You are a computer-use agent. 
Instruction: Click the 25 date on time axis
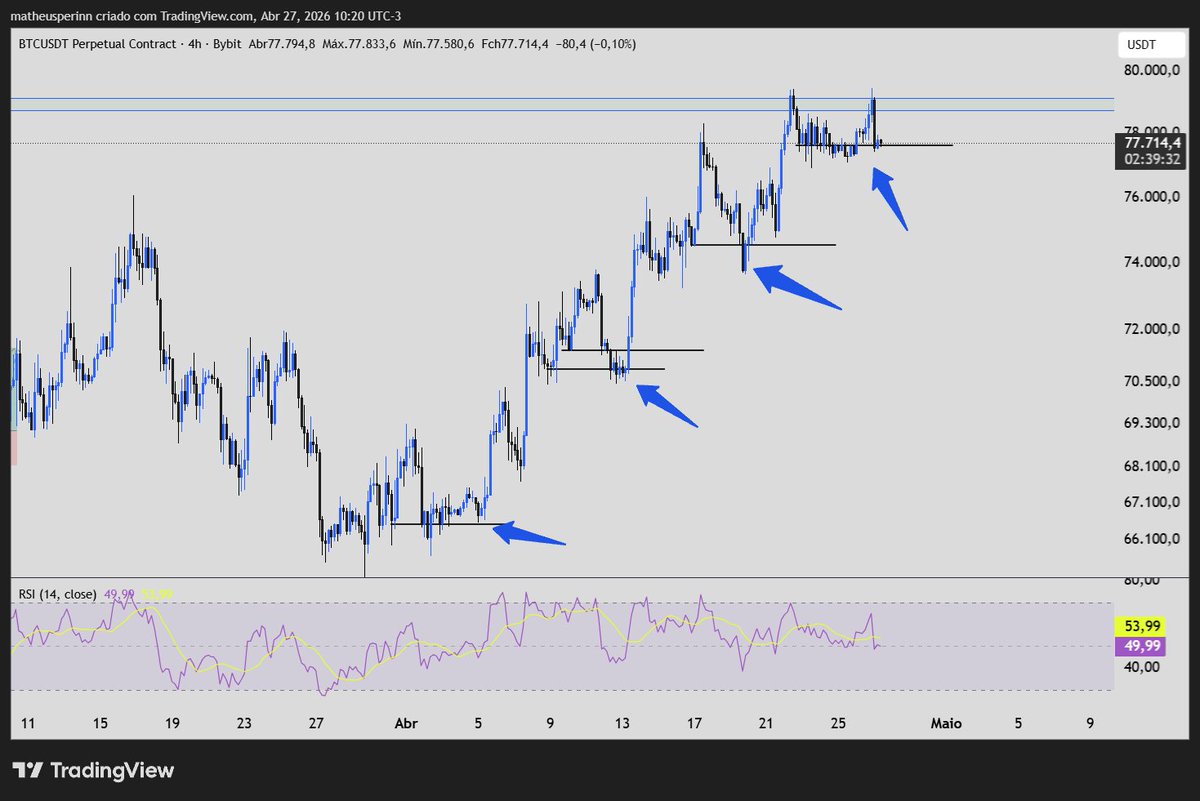[838, 723]
